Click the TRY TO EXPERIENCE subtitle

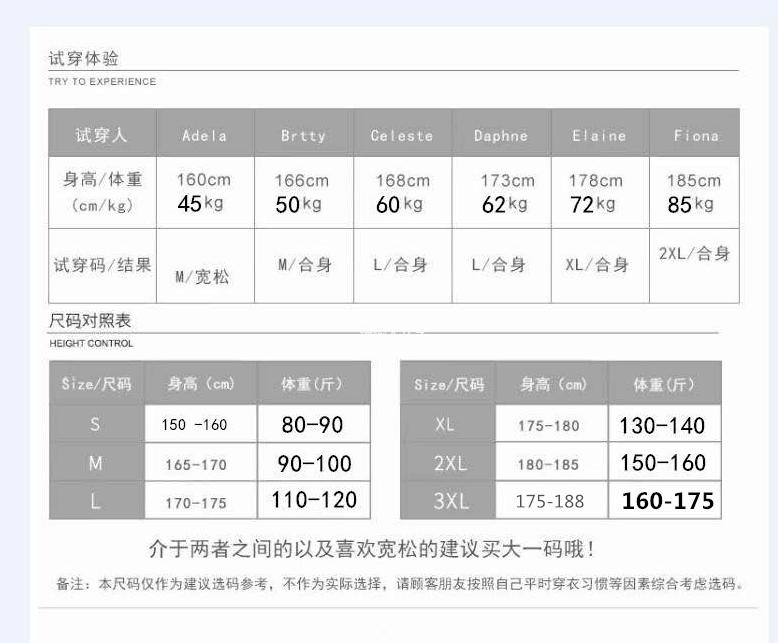click(x=102, y=81)
